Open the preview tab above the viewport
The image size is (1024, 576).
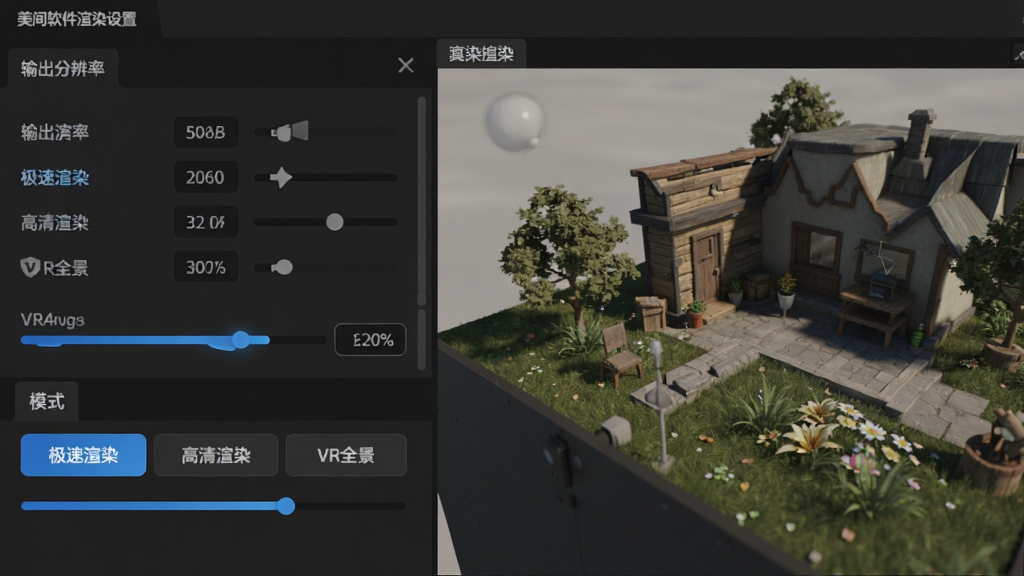coord(481,54)
